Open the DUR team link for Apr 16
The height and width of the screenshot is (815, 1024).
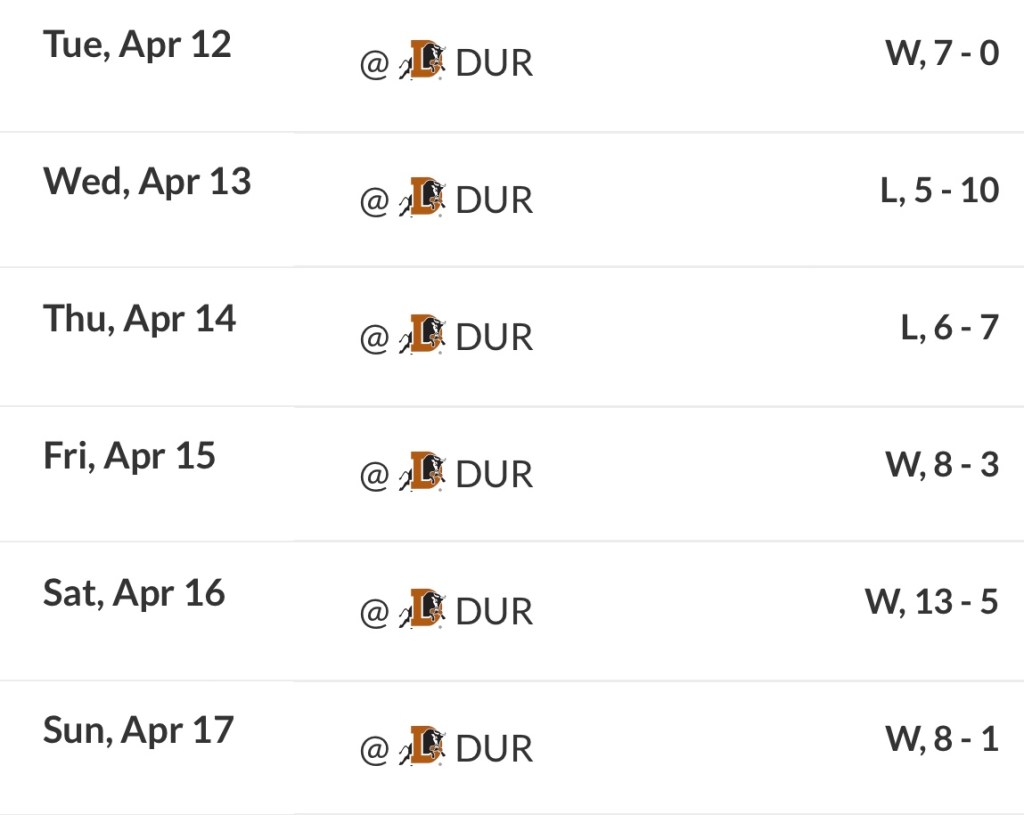click(x=494, y=611)
